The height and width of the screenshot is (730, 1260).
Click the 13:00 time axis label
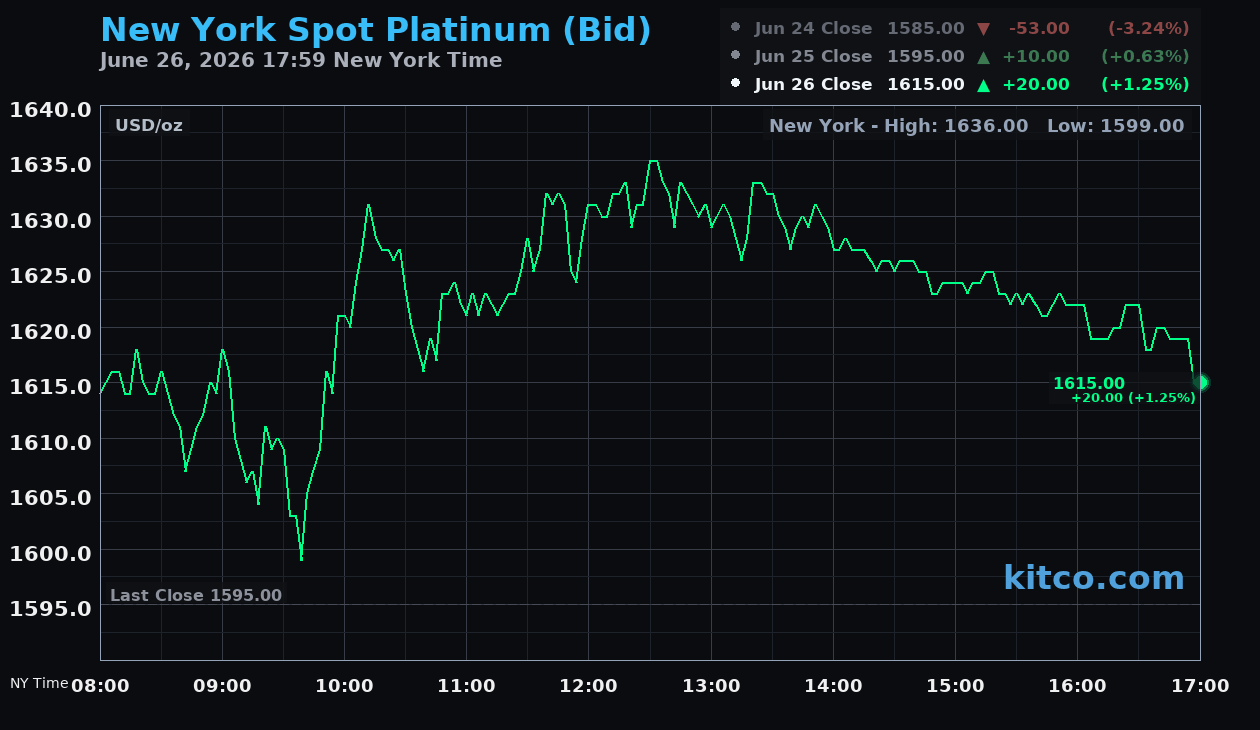pyautogui.click(x=711, y=686)
